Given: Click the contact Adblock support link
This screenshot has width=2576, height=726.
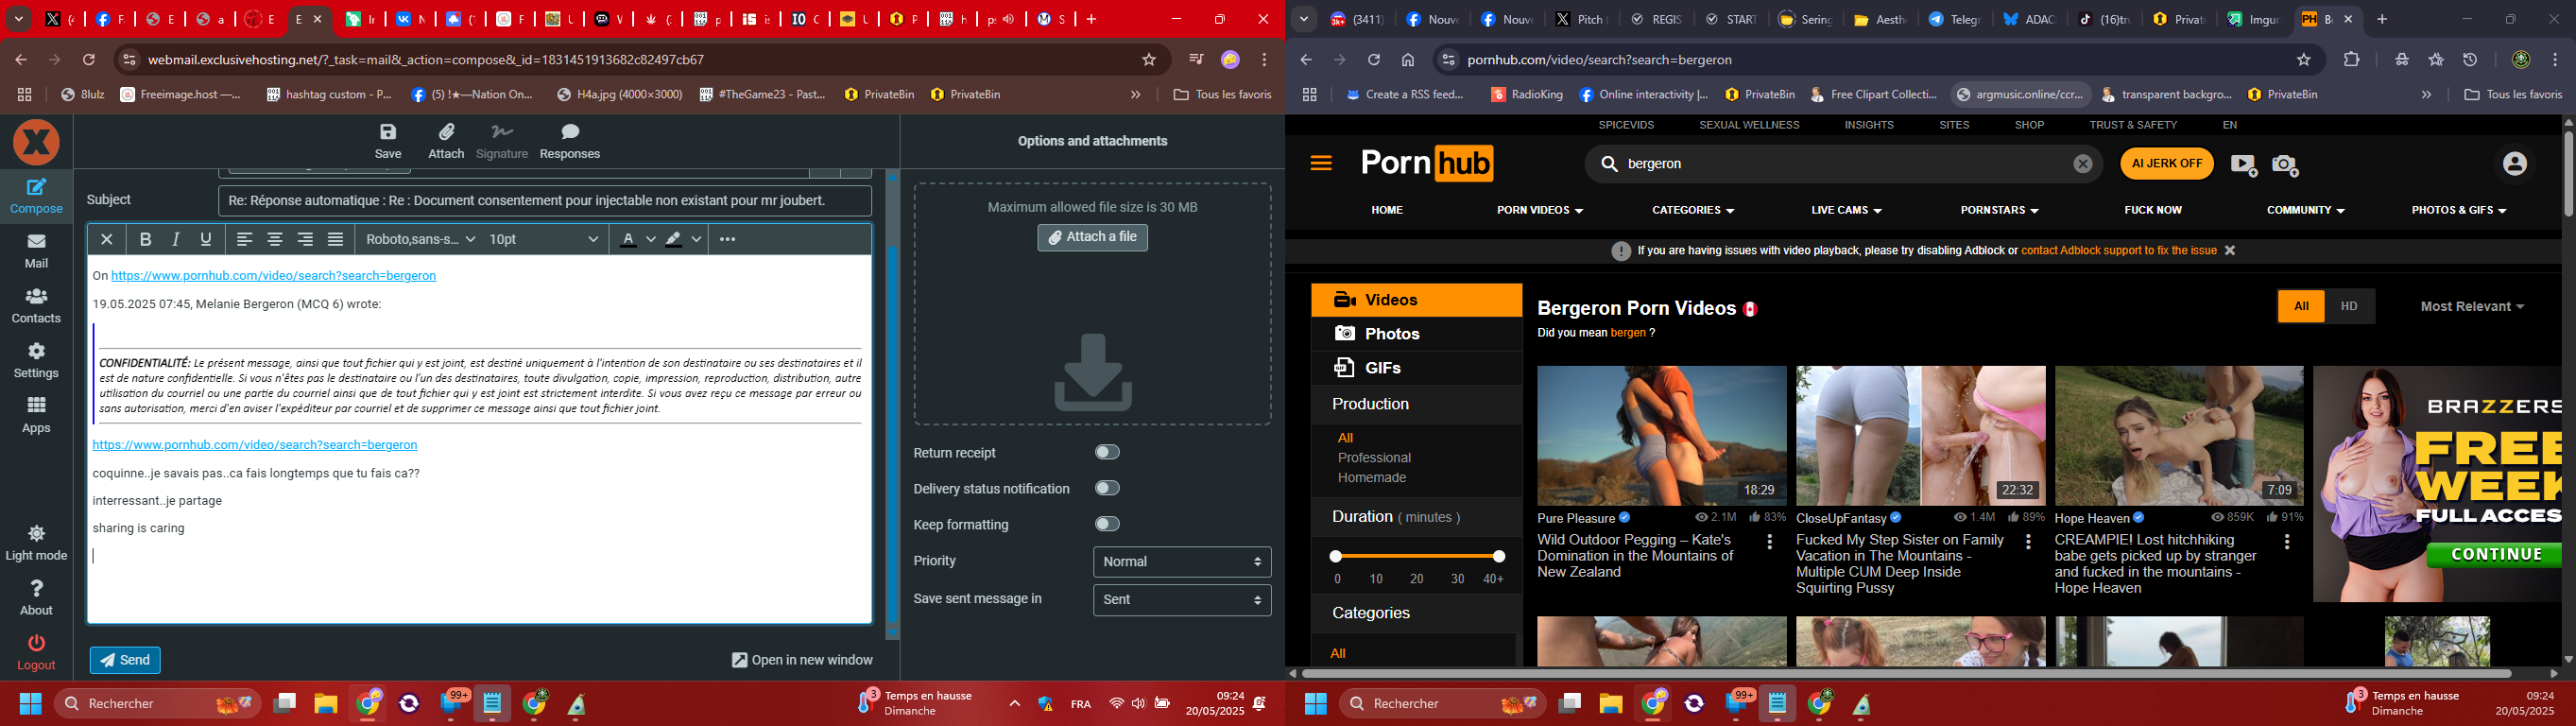Looking at the screenshot, I should coord(2119,251).
